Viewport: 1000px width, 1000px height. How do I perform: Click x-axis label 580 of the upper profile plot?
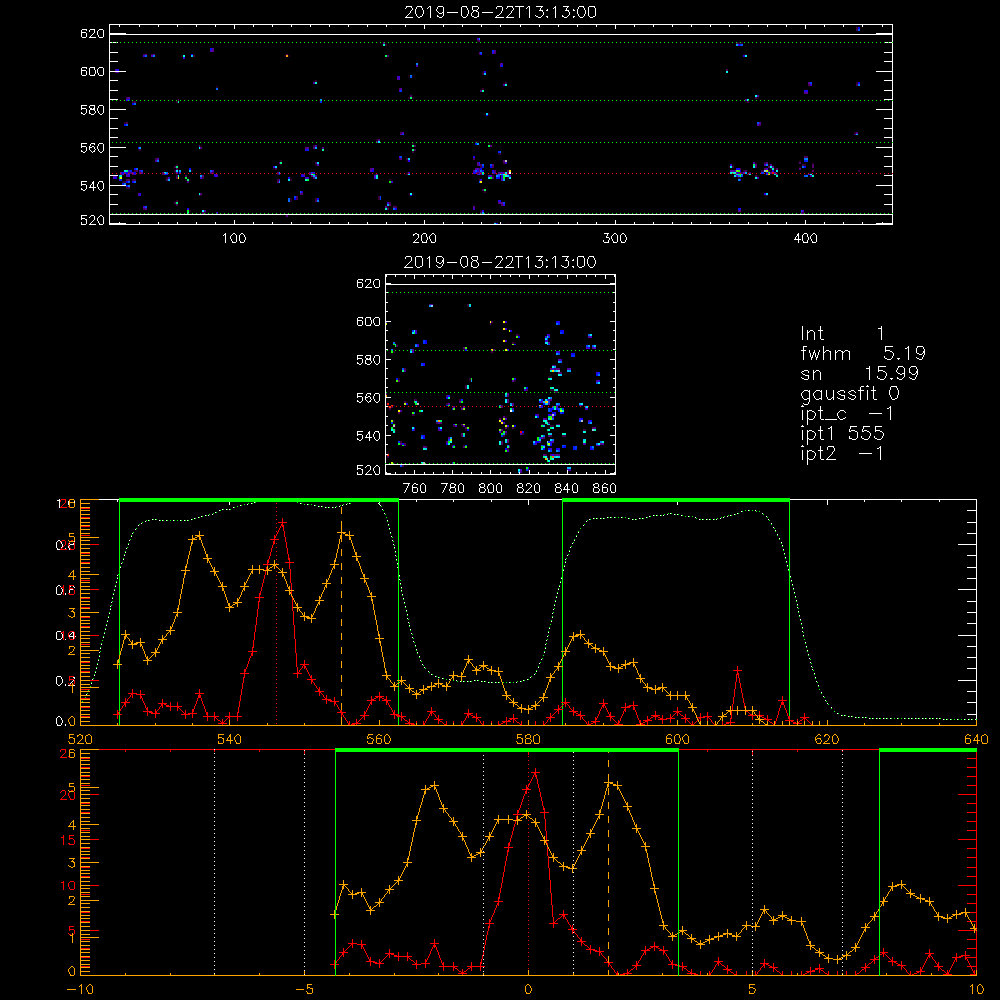point(528,740)
